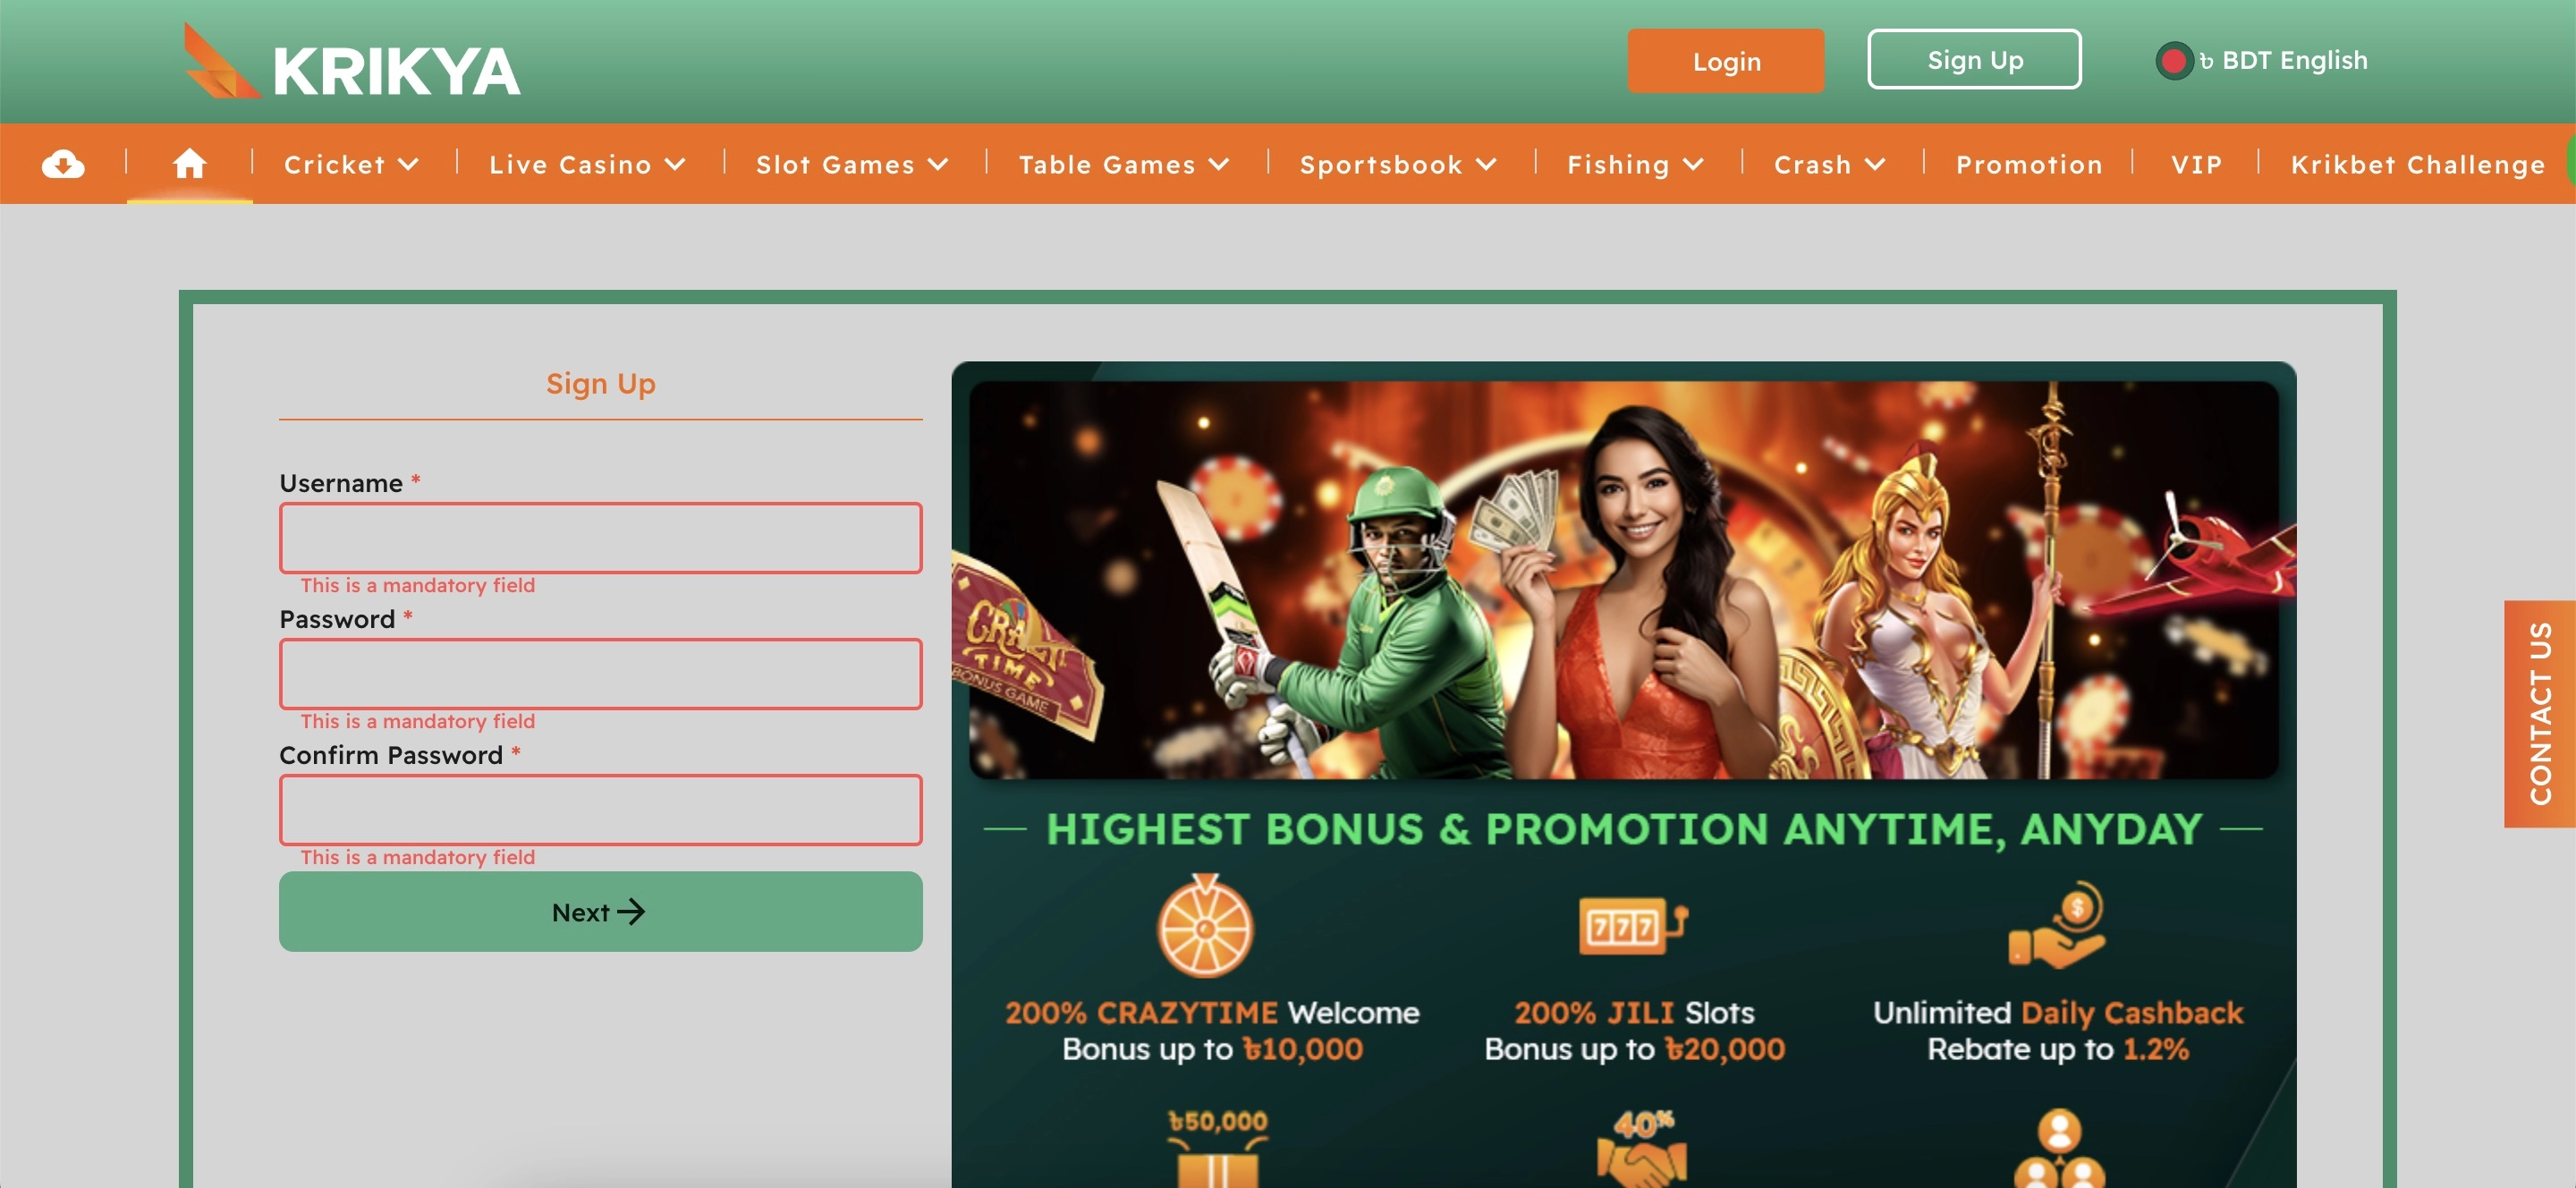The height and width of the screenshot is (1188, 2576).
Task: Click the KRIKYA logo
Action: tap(351, 62)
